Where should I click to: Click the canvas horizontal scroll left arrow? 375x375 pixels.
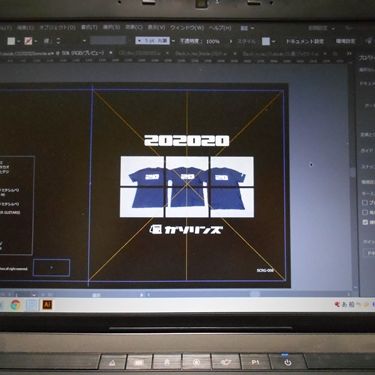click(x=148, y=295)
